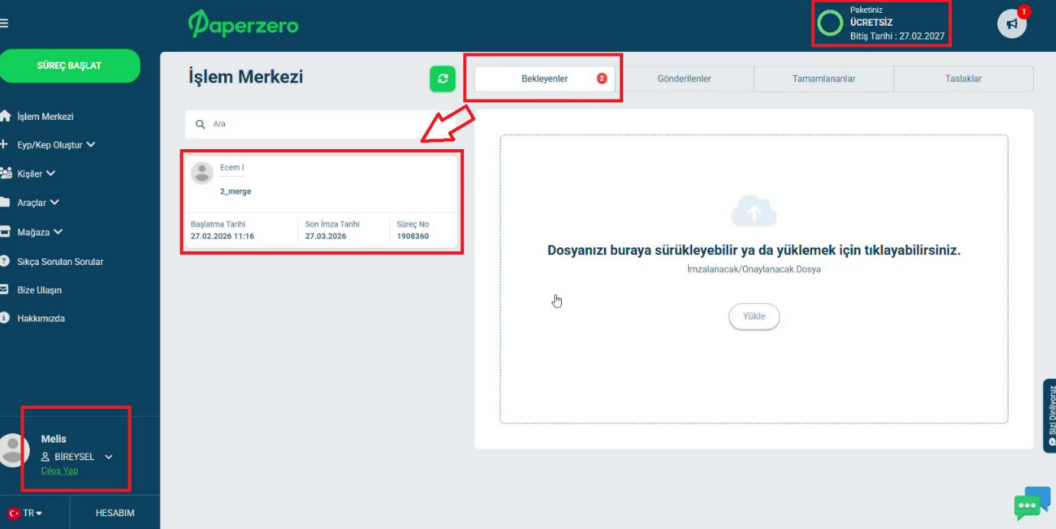Click the file drop zone area
Viewport: 1056px width, 529px height.
click(754, 279)
